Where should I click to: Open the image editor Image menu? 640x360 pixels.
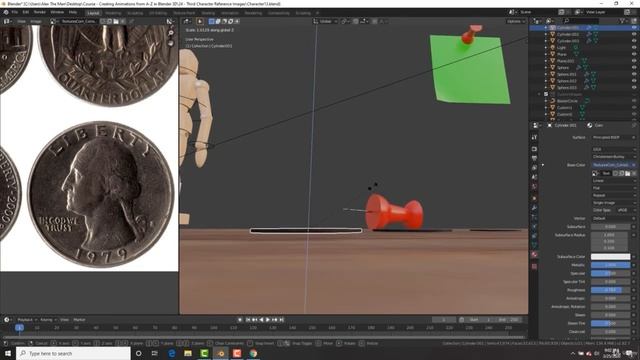pyautogui.click(x=36, y=21)
